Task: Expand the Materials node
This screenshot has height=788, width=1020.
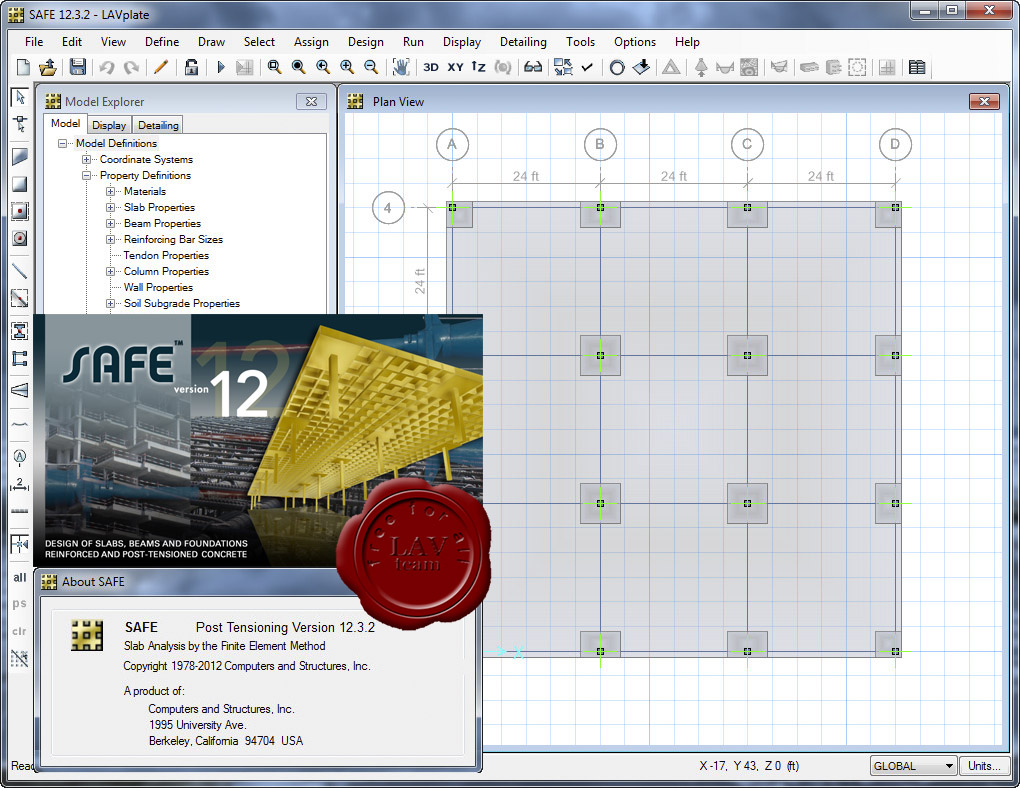Action: pyautogui.click(x=110, y=191)
